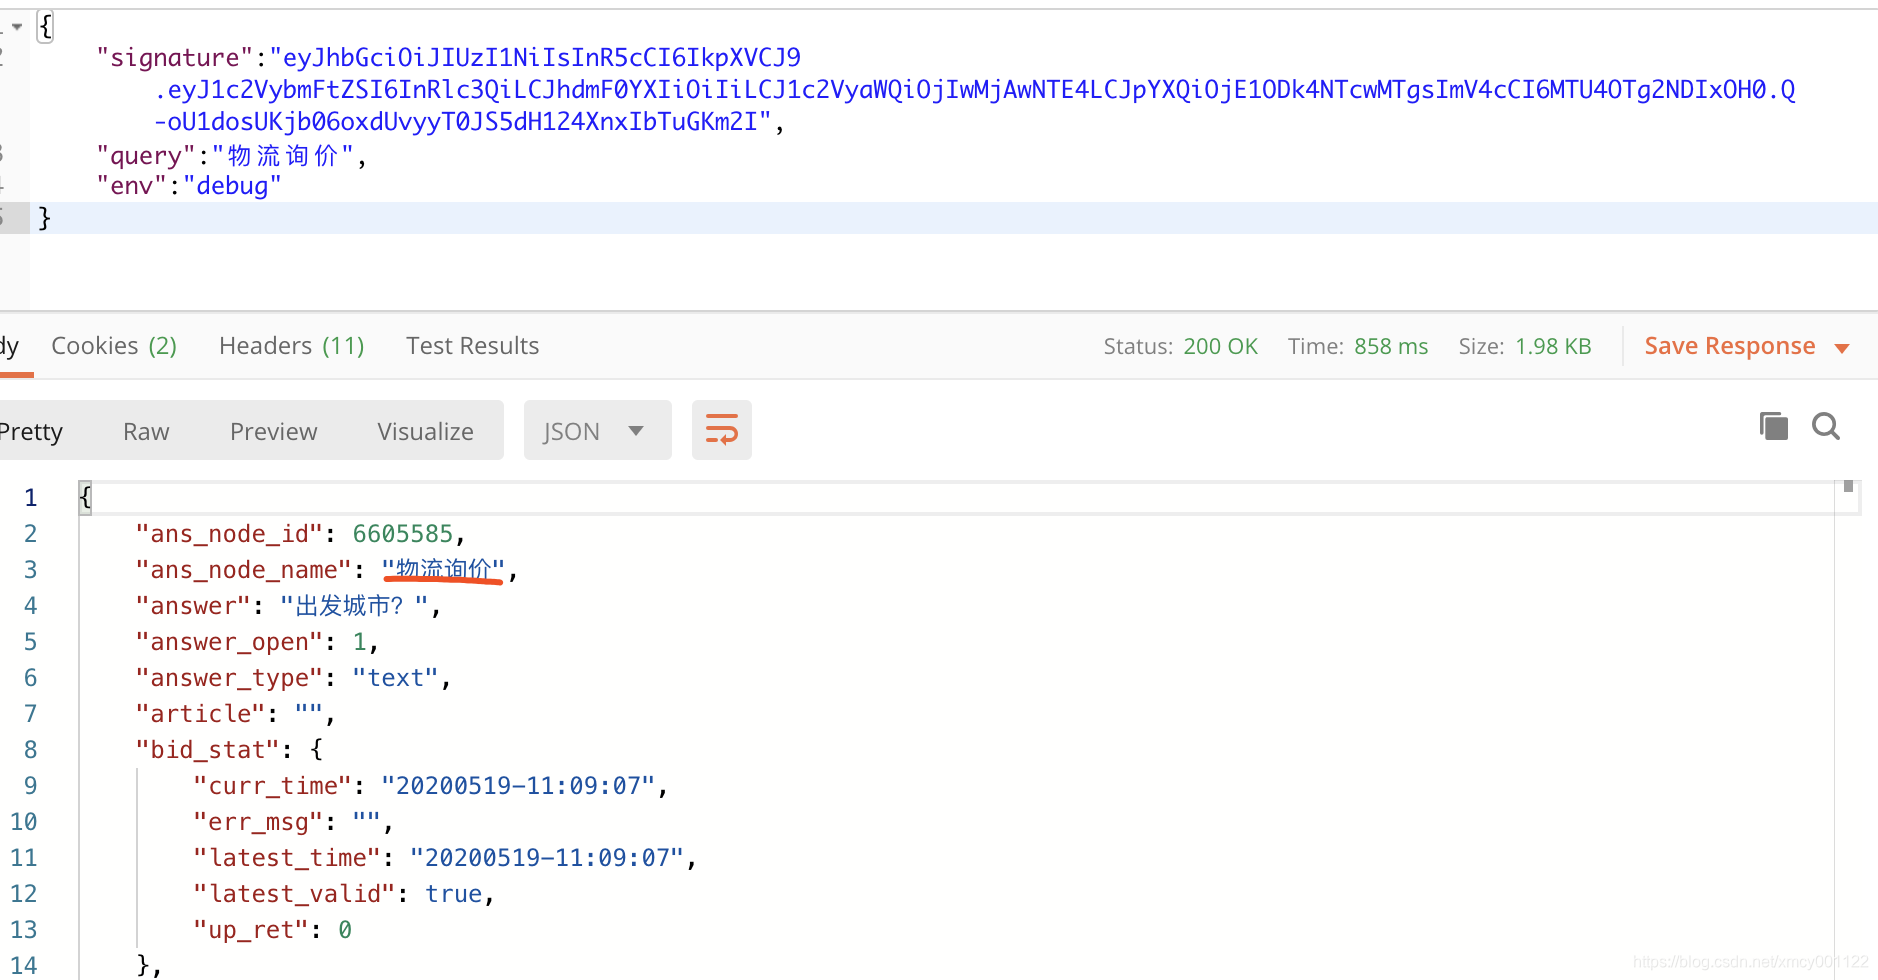This screenshot has width=1878, height=980.
Task: Click the "up_ret" key line
Action: tap(251, 930)
